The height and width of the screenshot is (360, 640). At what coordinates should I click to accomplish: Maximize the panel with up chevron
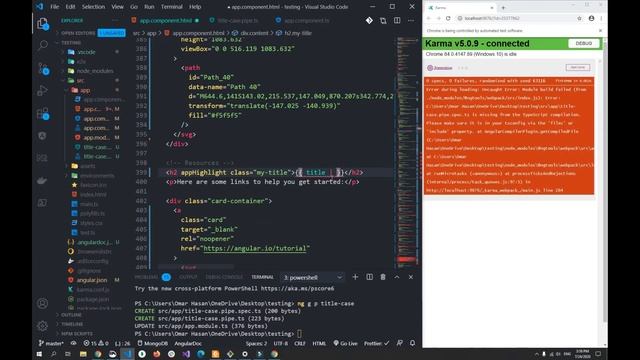[x=397, y=277]
